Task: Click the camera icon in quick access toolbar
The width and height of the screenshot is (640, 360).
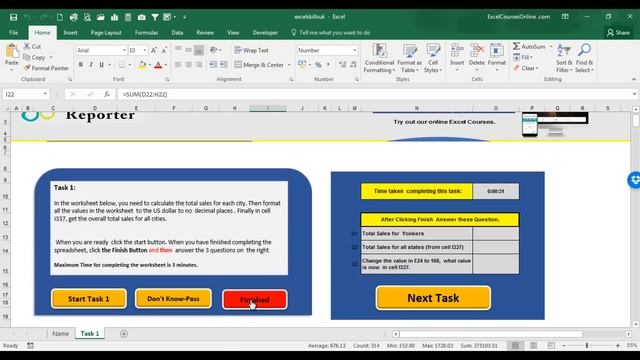Action: pyautogui.click(x=141, y=17)
